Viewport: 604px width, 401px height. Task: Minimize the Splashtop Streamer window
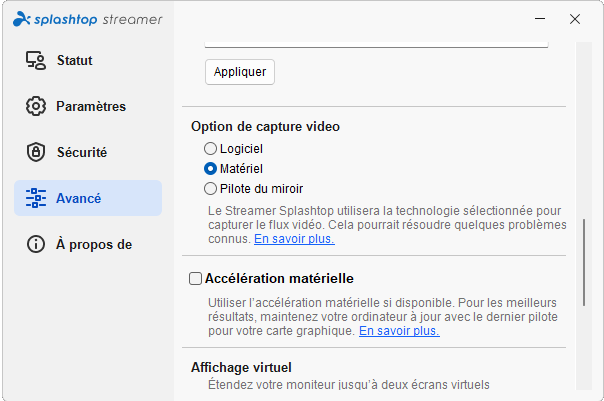[540, 18]
